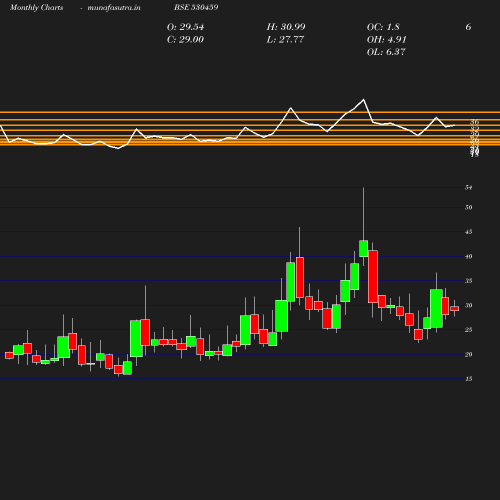Click the 30 price axis label
The image size is (500, 500).
click(x=469, y=305)
